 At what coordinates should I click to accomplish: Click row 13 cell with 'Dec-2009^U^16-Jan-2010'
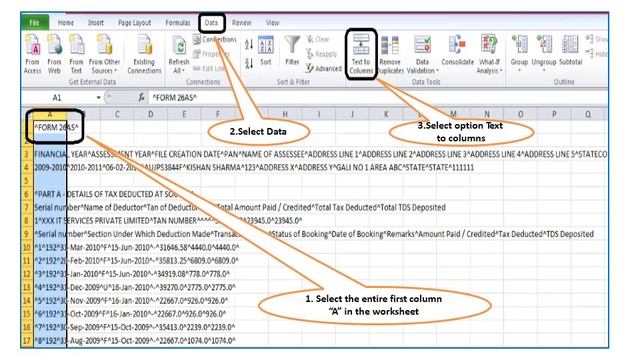(x=50, y=287)
